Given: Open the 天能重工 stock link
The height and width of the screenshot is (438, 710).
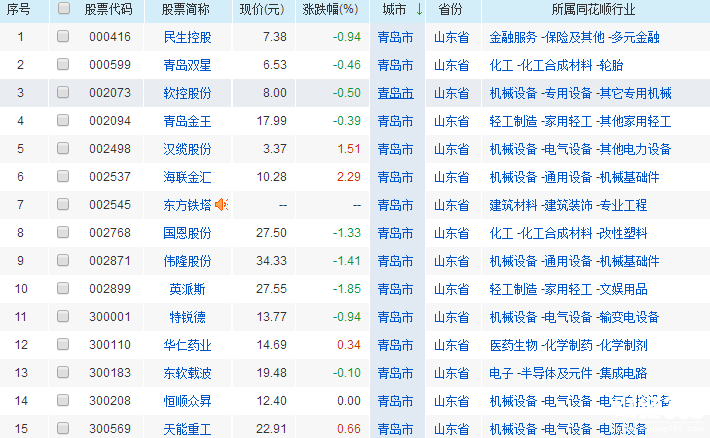Looking at the screenshot, I should tap(187, 429).
